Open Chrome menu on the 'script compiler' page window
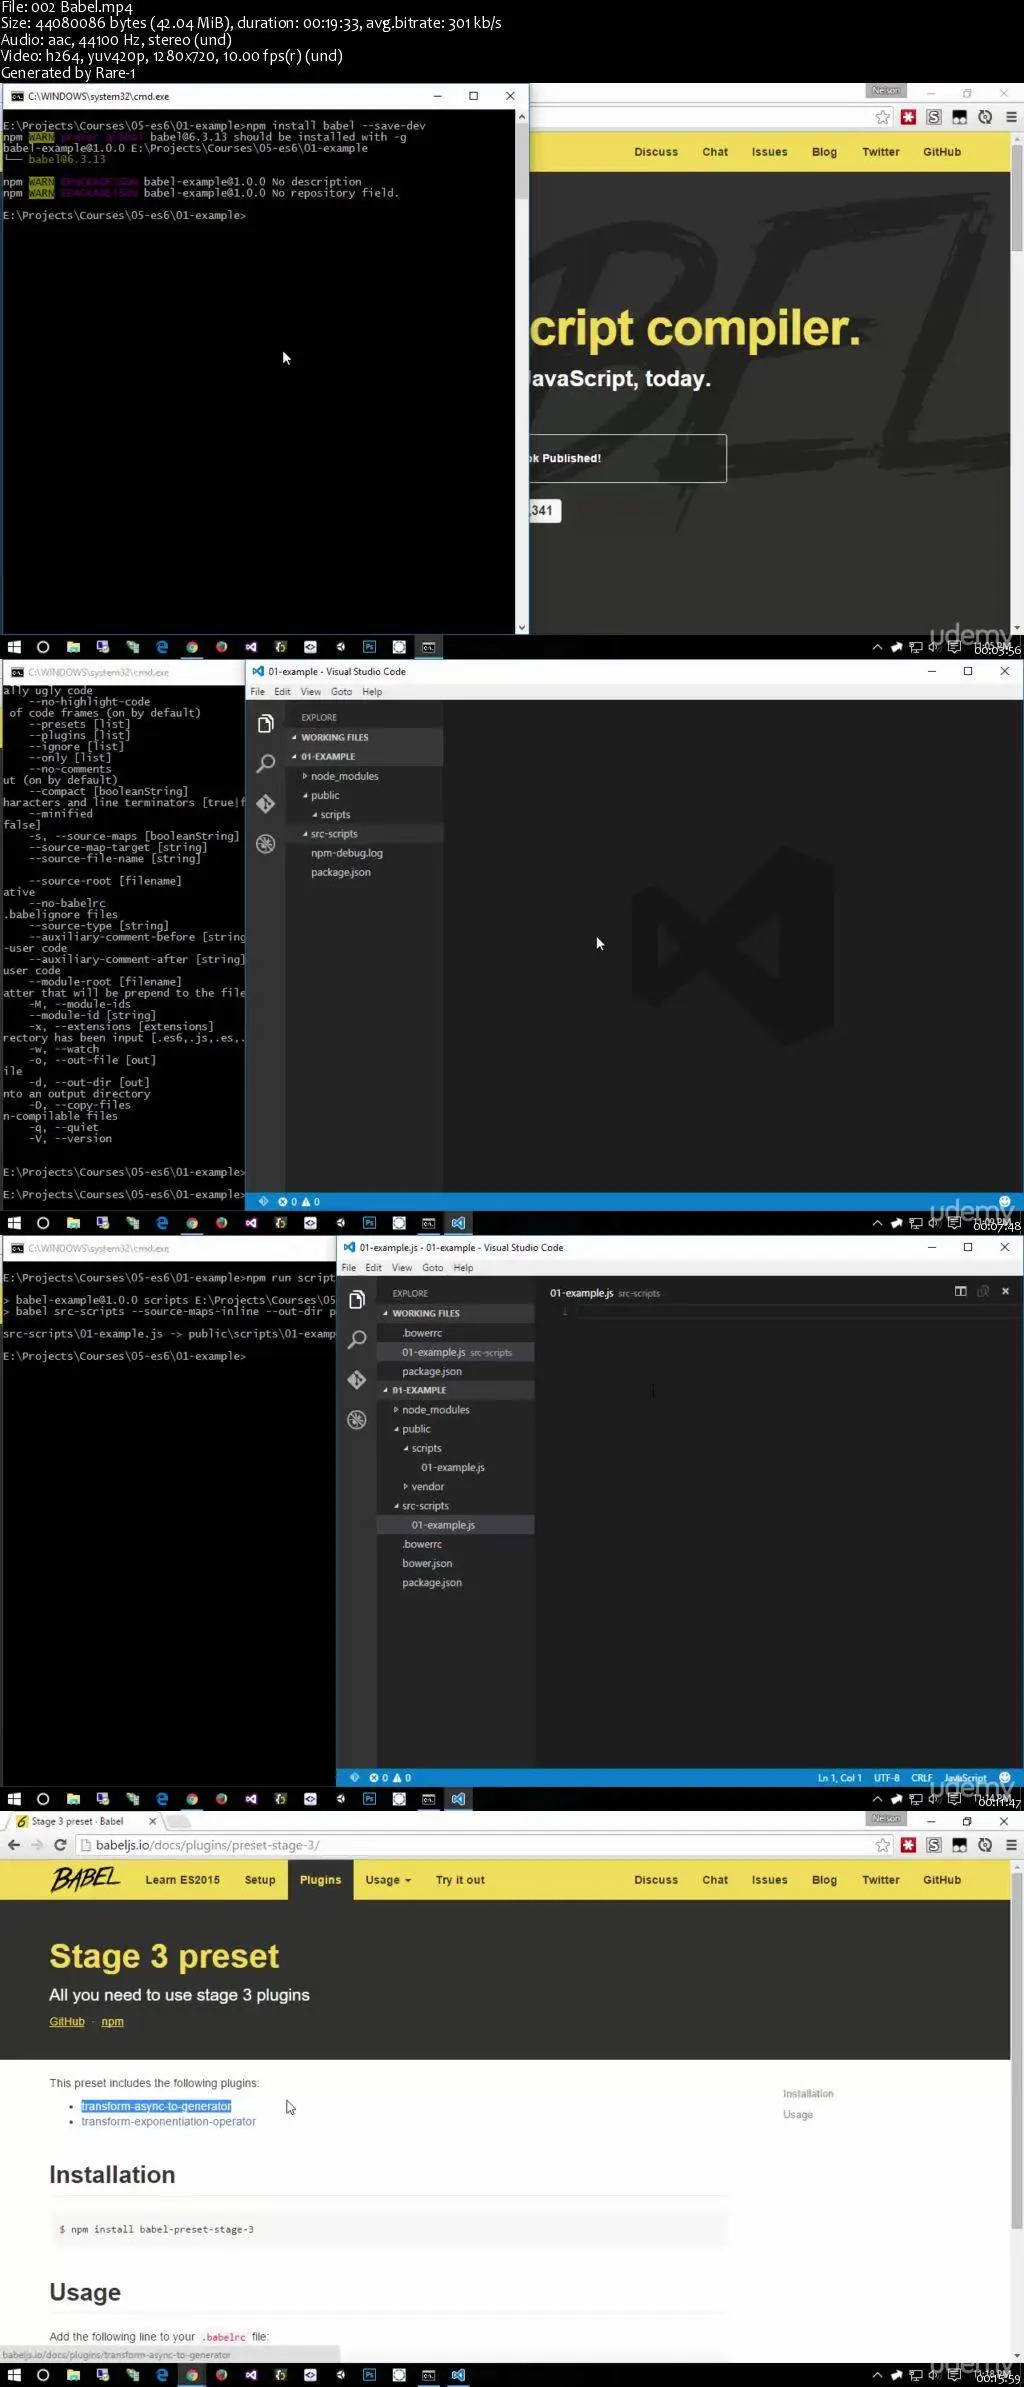Screen dimensions: 1024x2387 pos(1011,117)
